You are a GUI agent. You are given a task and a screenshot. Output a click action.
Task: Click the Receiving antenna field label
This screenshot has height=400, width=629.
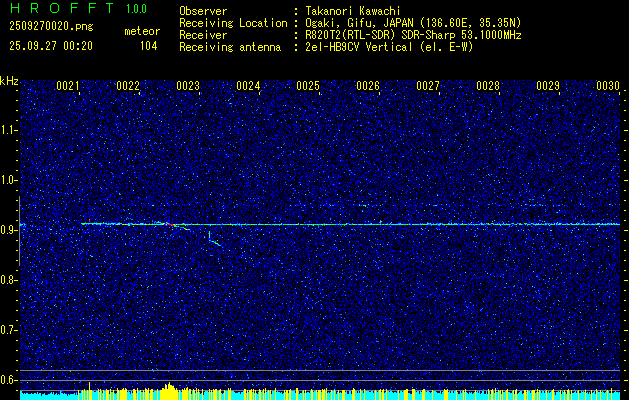click(230, 47)
